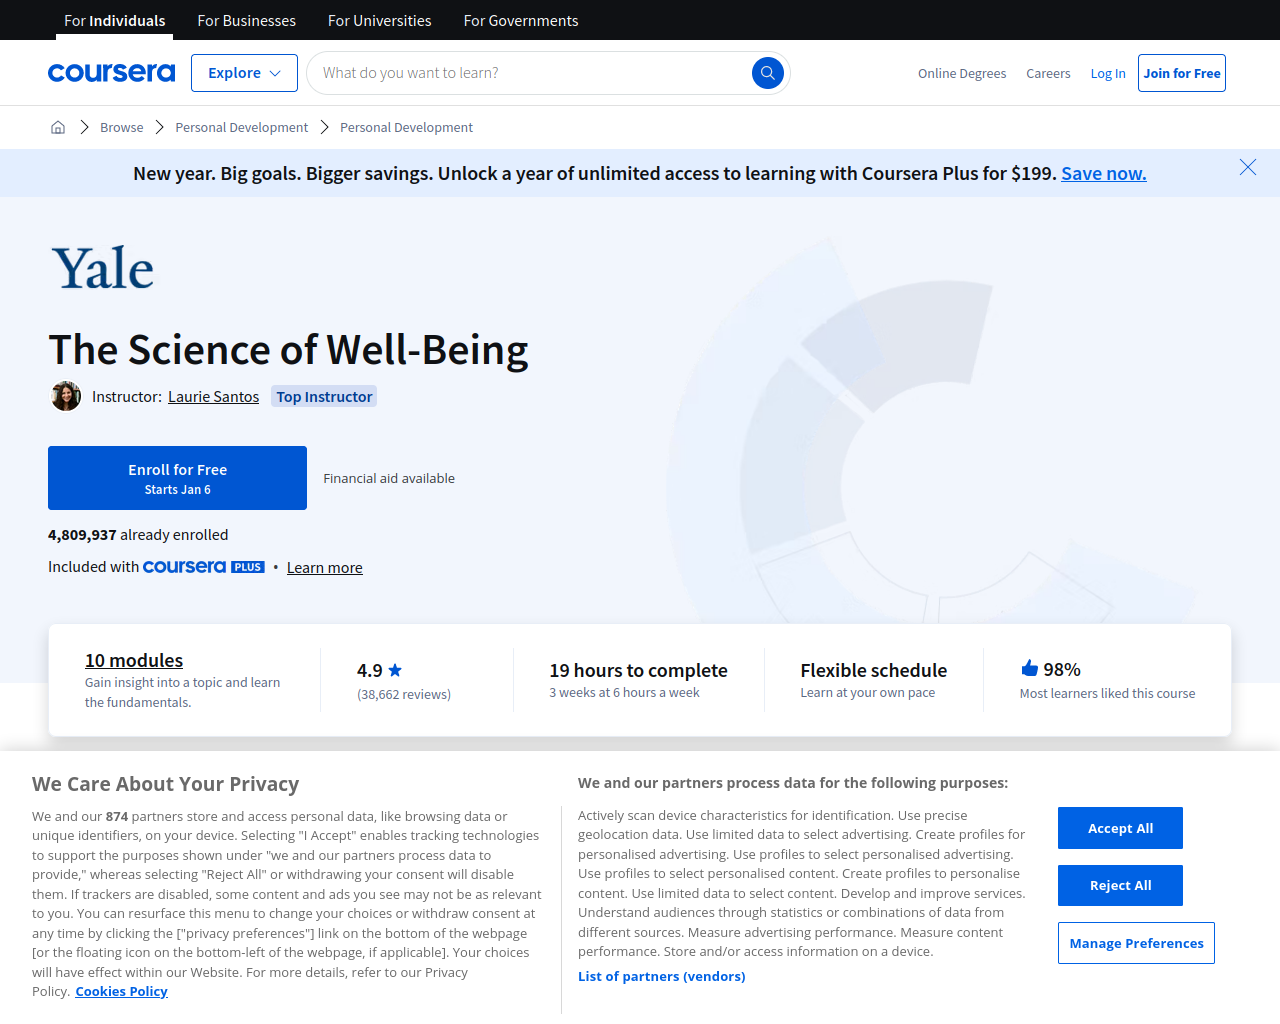Click 19 hours to complete text
The height and width of the screenshot is (1024, 1280).
[638, 670]
